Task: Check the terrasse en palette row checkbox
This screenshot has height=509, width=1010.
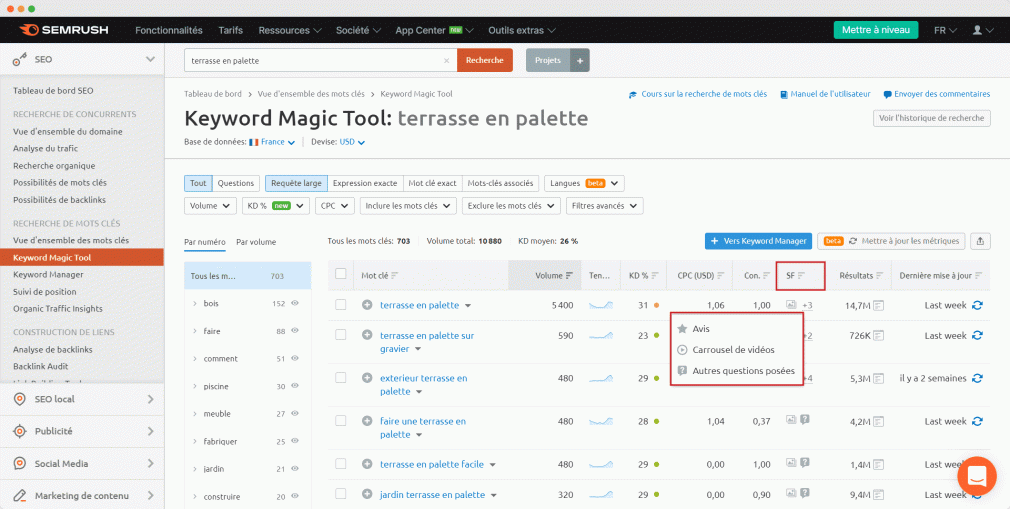Action: 341,305
